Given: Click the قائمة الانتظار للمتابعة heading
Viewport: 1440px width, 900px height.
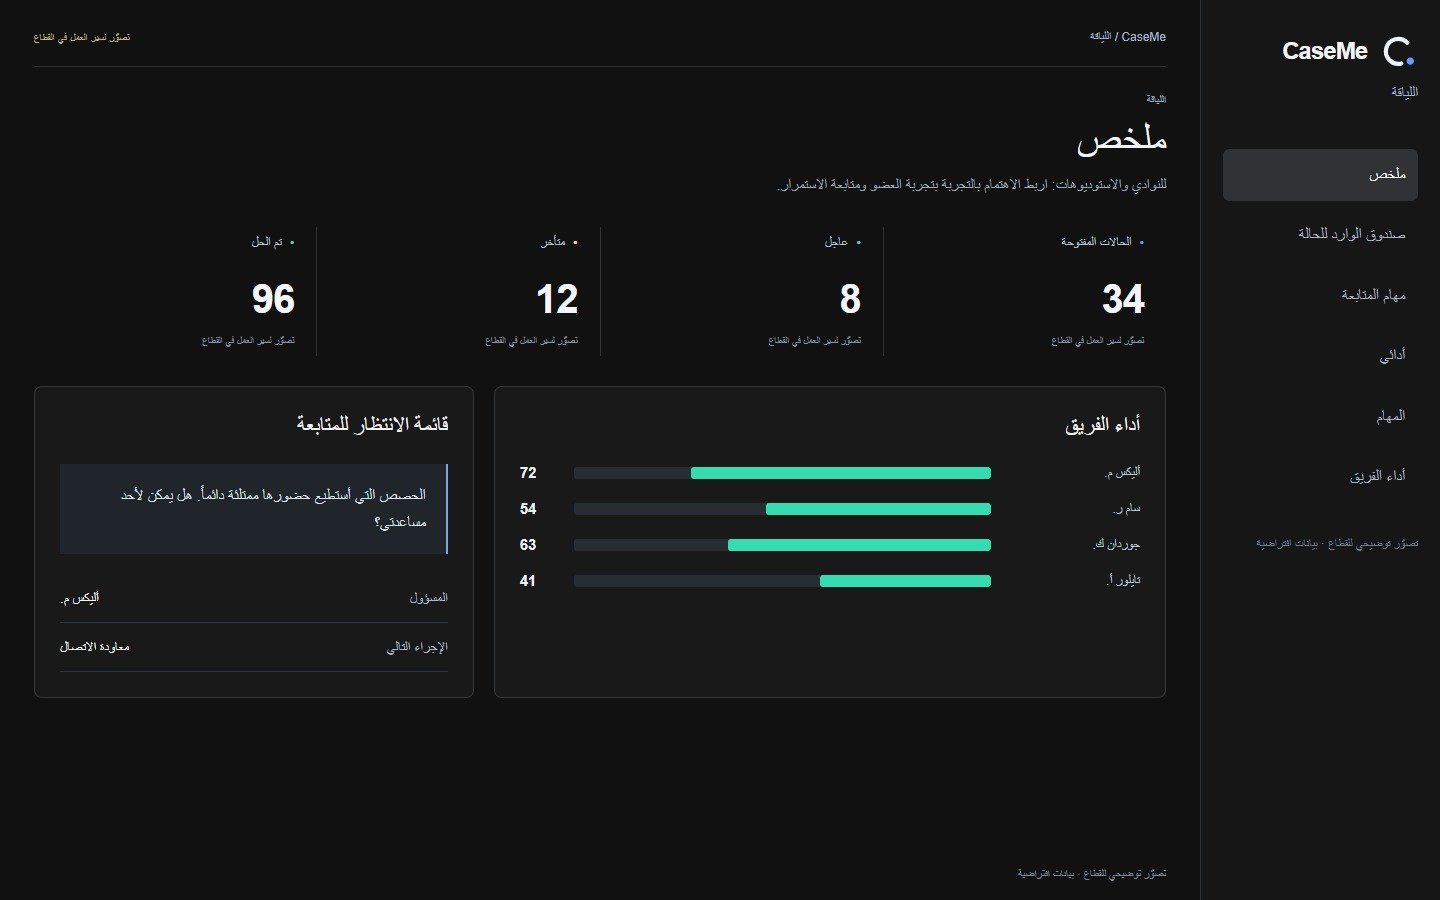Looking at the screenshot, I should pos(372,424).
